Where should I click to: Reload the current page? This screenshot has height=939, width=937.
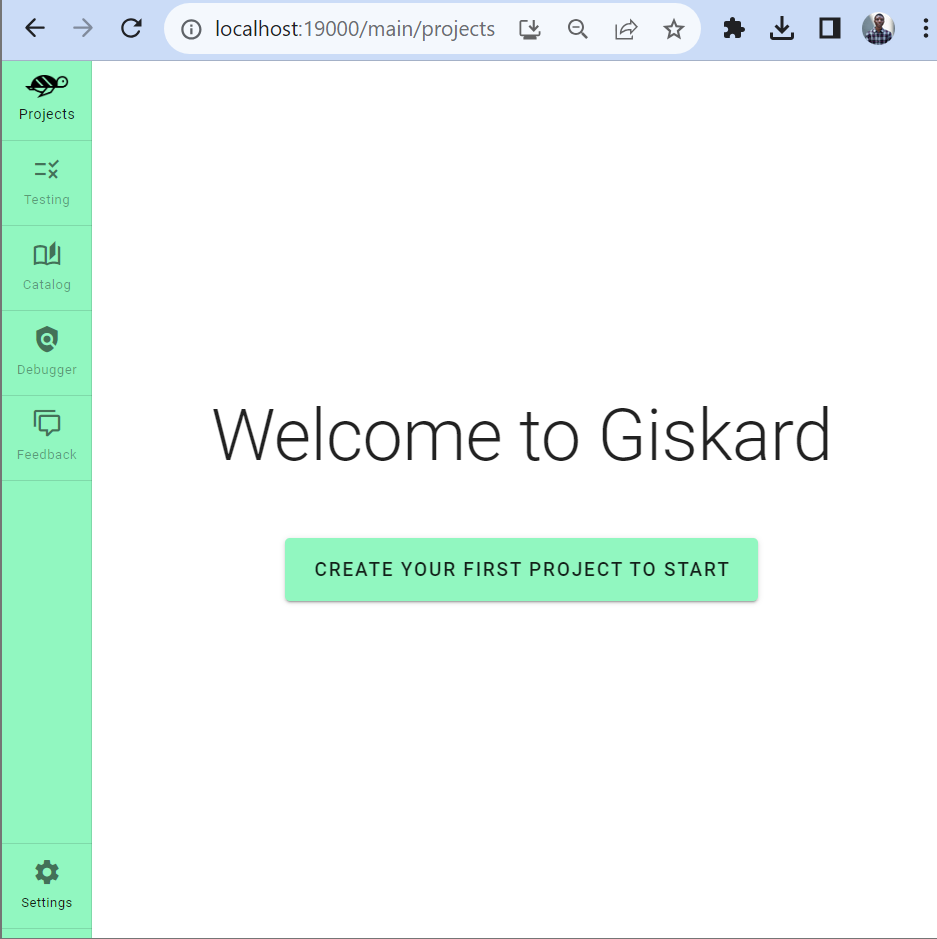click(x=131, y=28)
